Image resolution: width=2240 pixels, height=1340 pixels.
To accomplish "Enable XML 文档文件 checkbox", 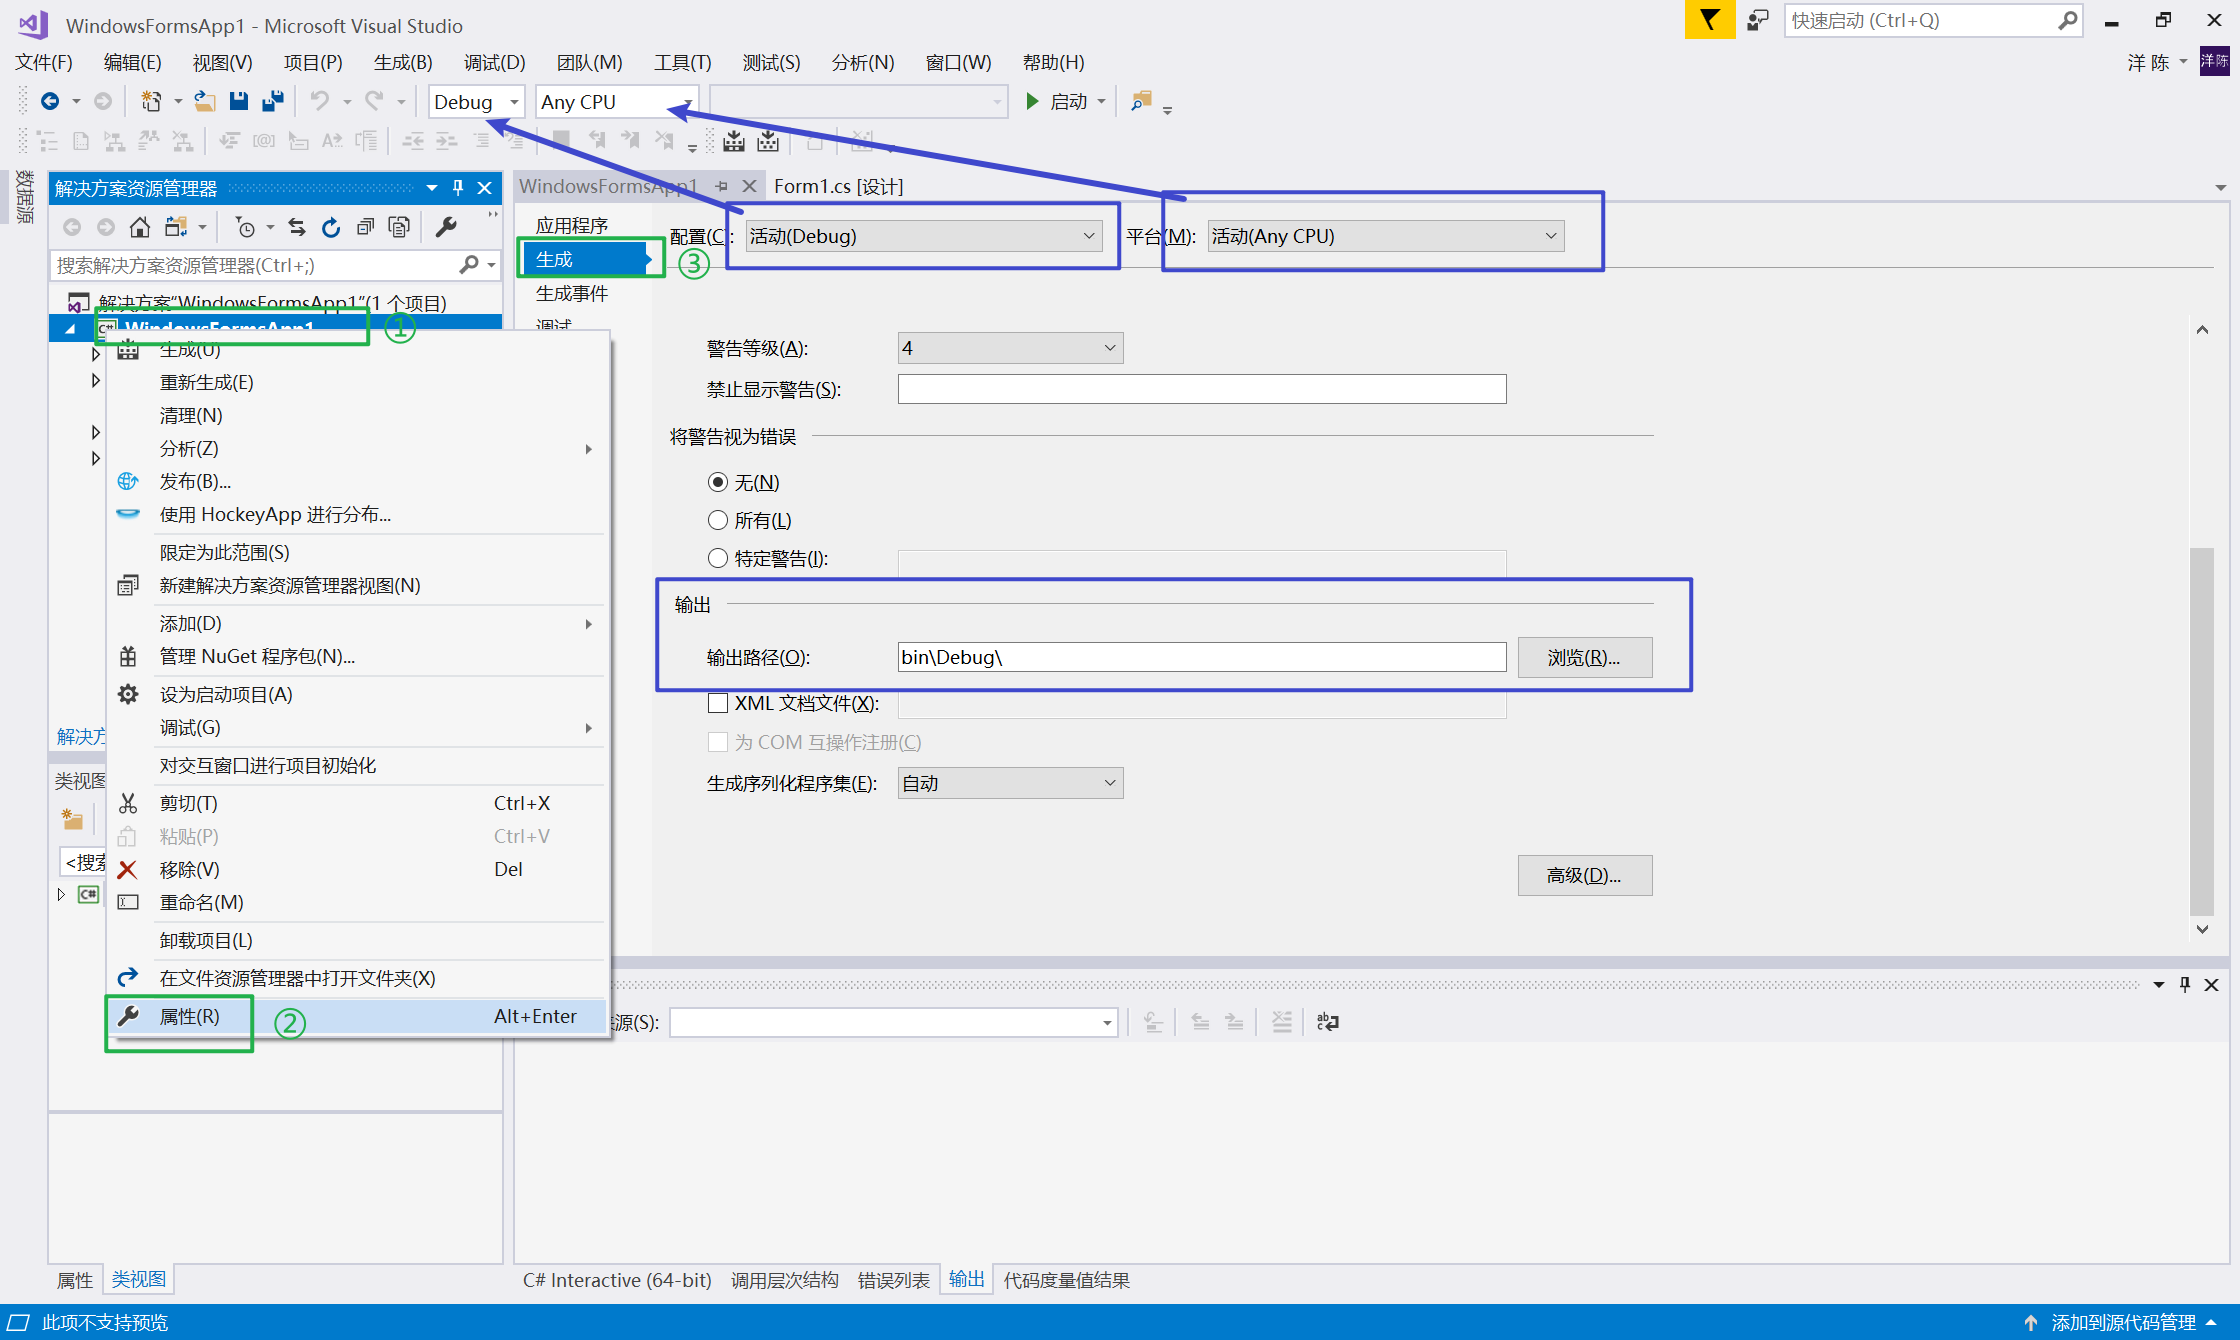I will coord(718,703).
